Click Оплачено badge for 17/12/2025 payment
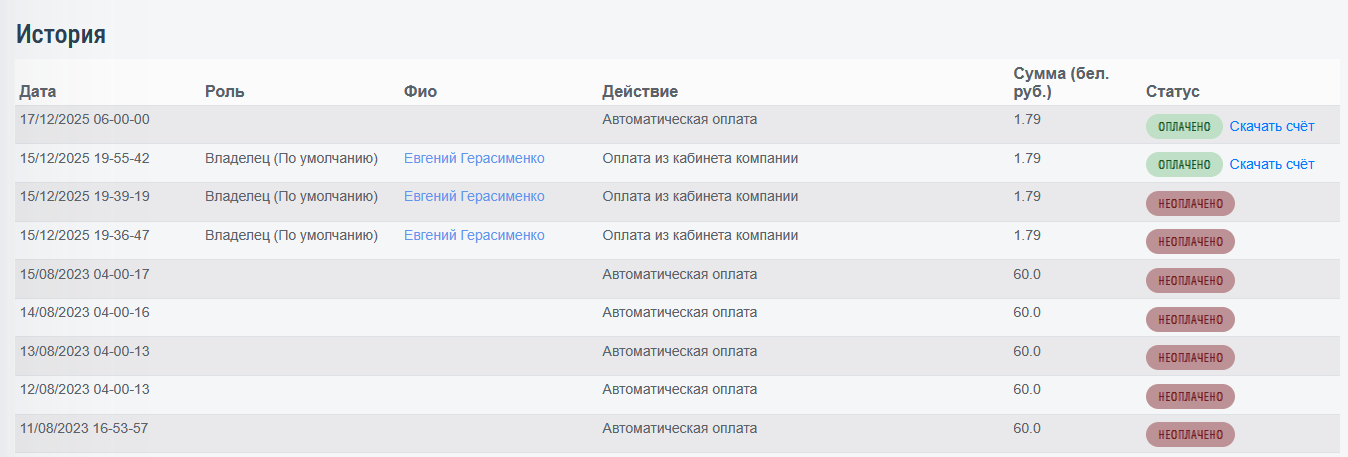This screenshot has width=1348, height=457. click(1184, 127)
